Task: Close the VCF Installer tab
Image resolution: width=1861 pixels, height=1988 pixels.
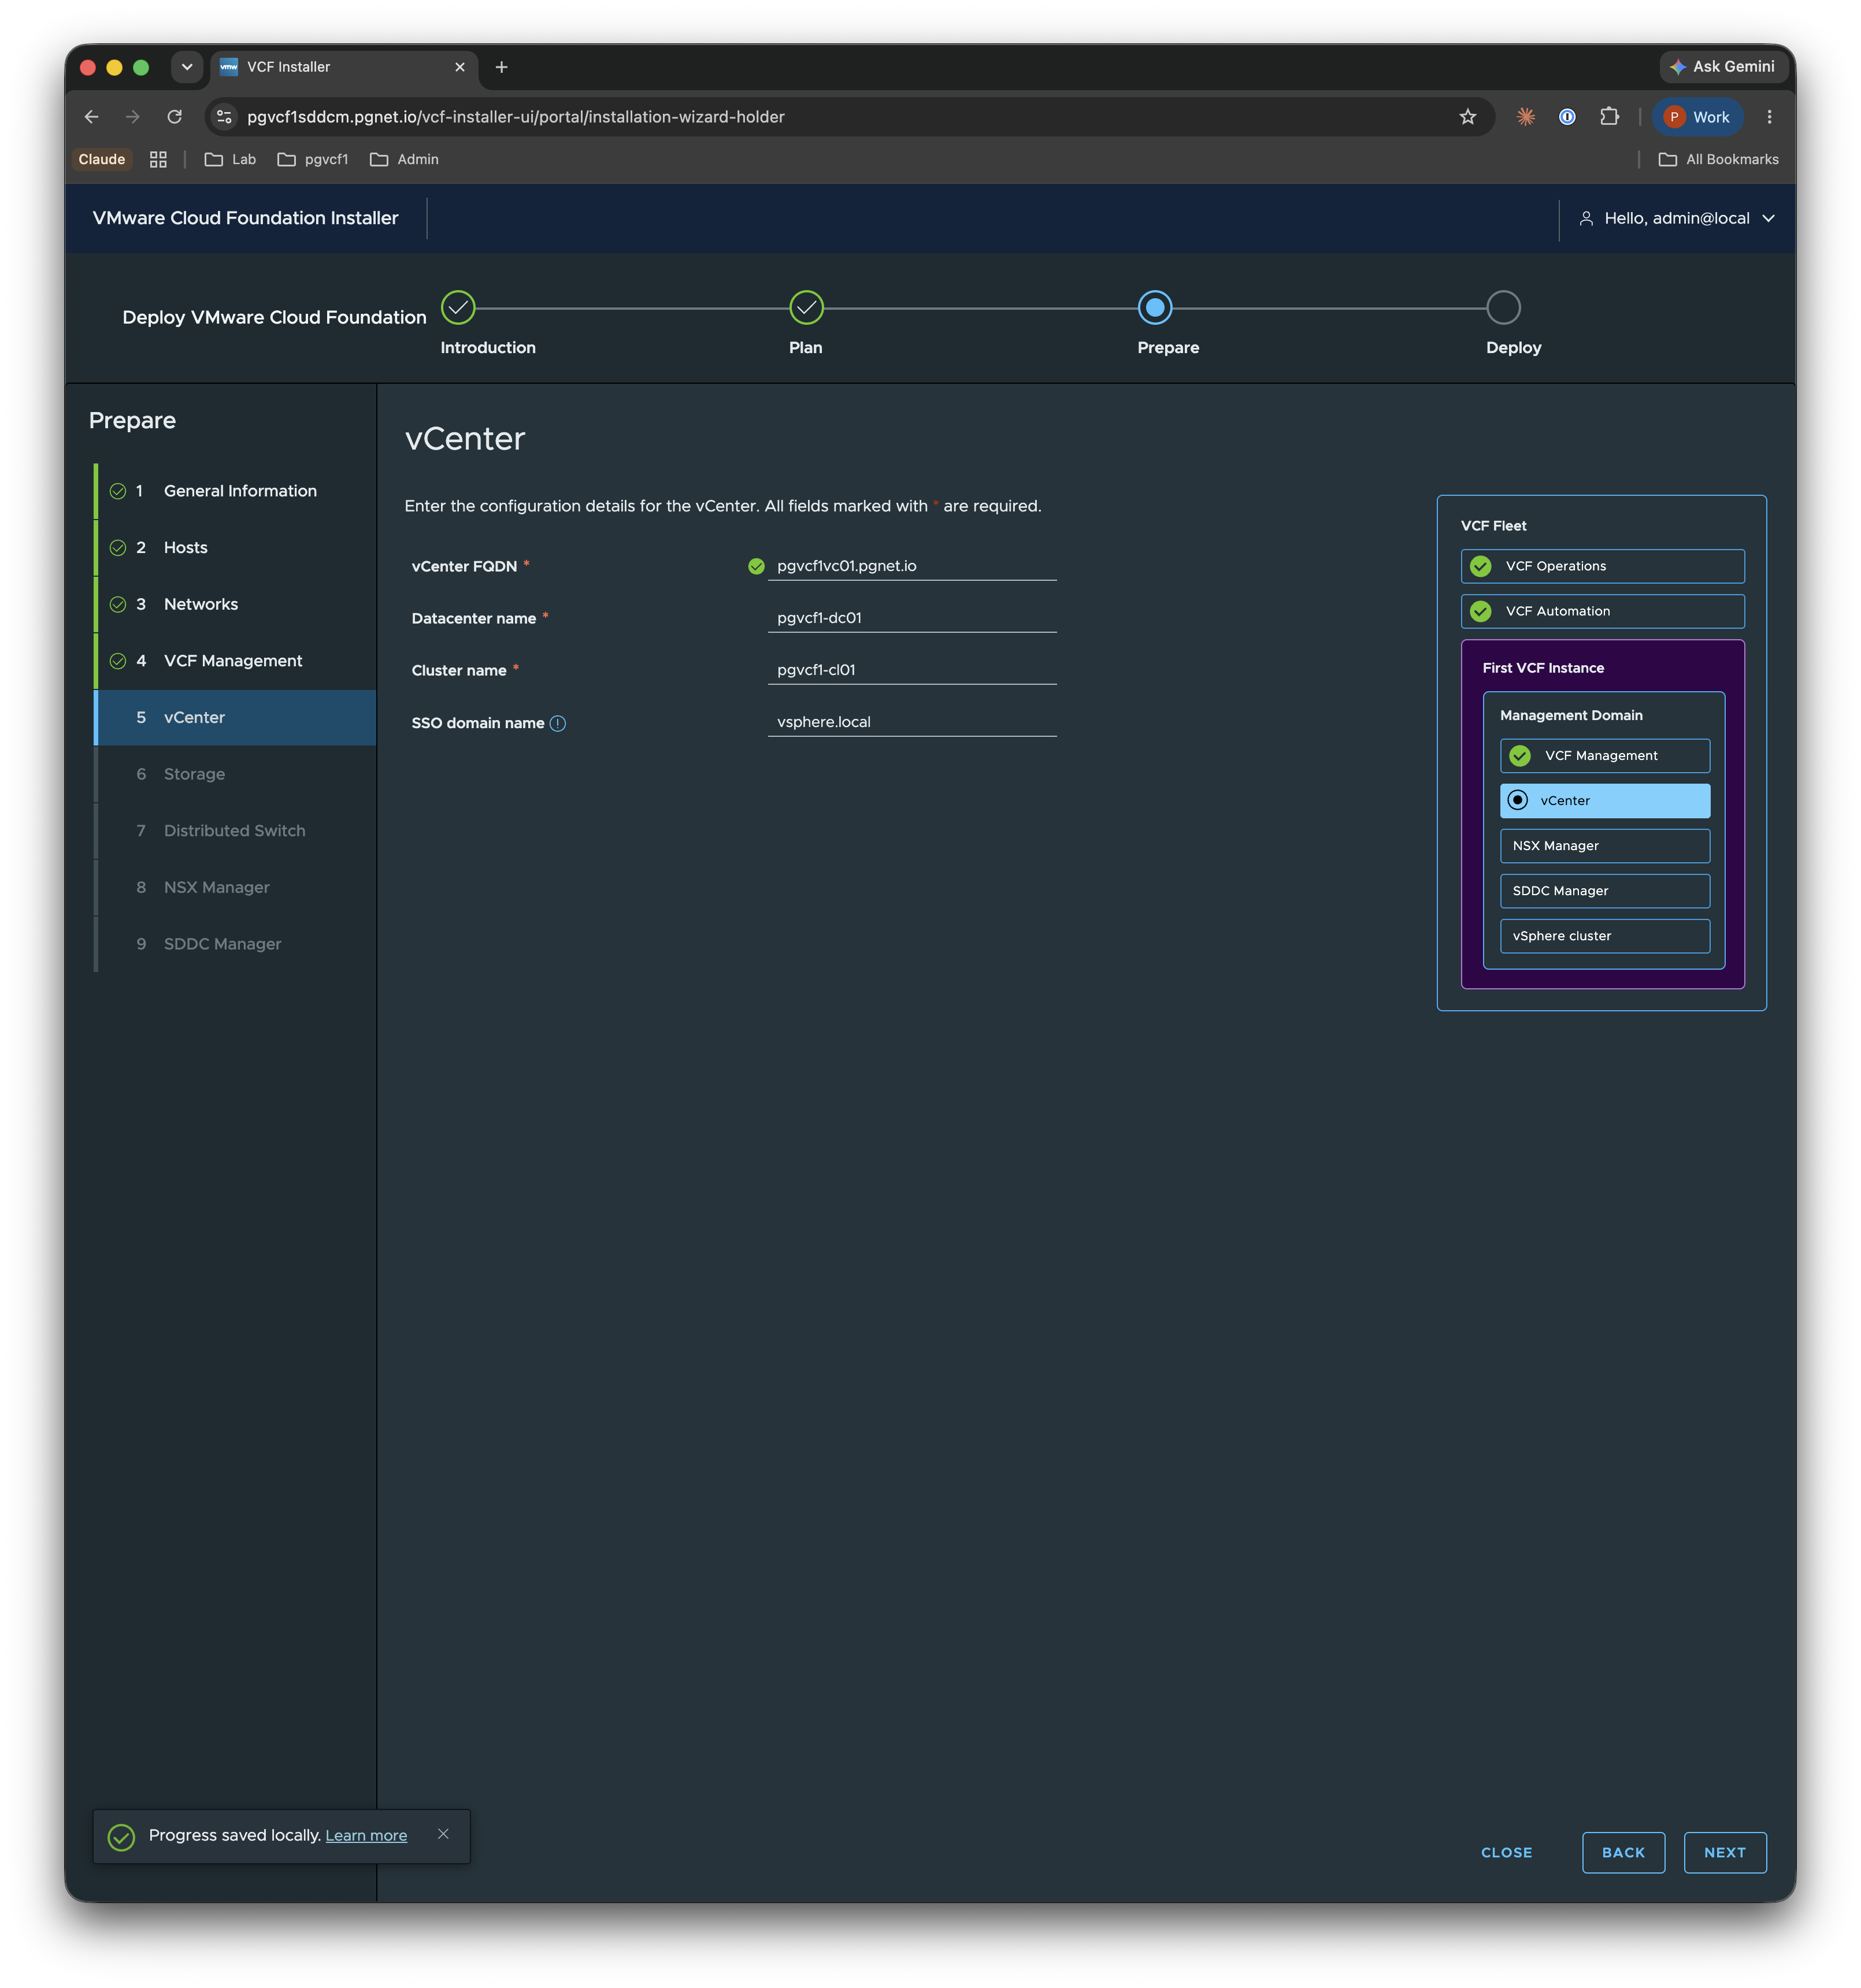Action: click(460, 67)
